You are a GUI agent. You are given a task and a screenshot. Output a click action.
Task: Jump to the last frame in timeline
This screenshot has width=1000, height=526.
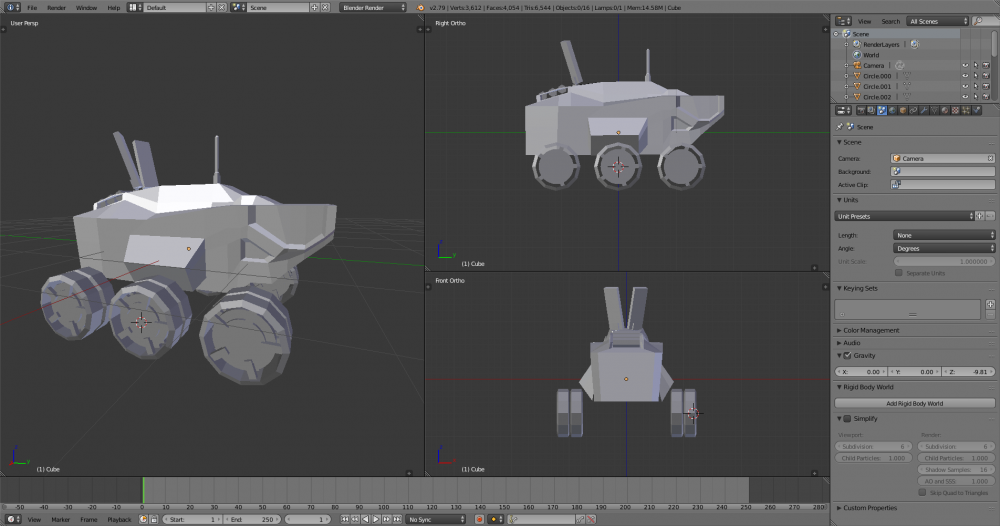coord(397,520)
